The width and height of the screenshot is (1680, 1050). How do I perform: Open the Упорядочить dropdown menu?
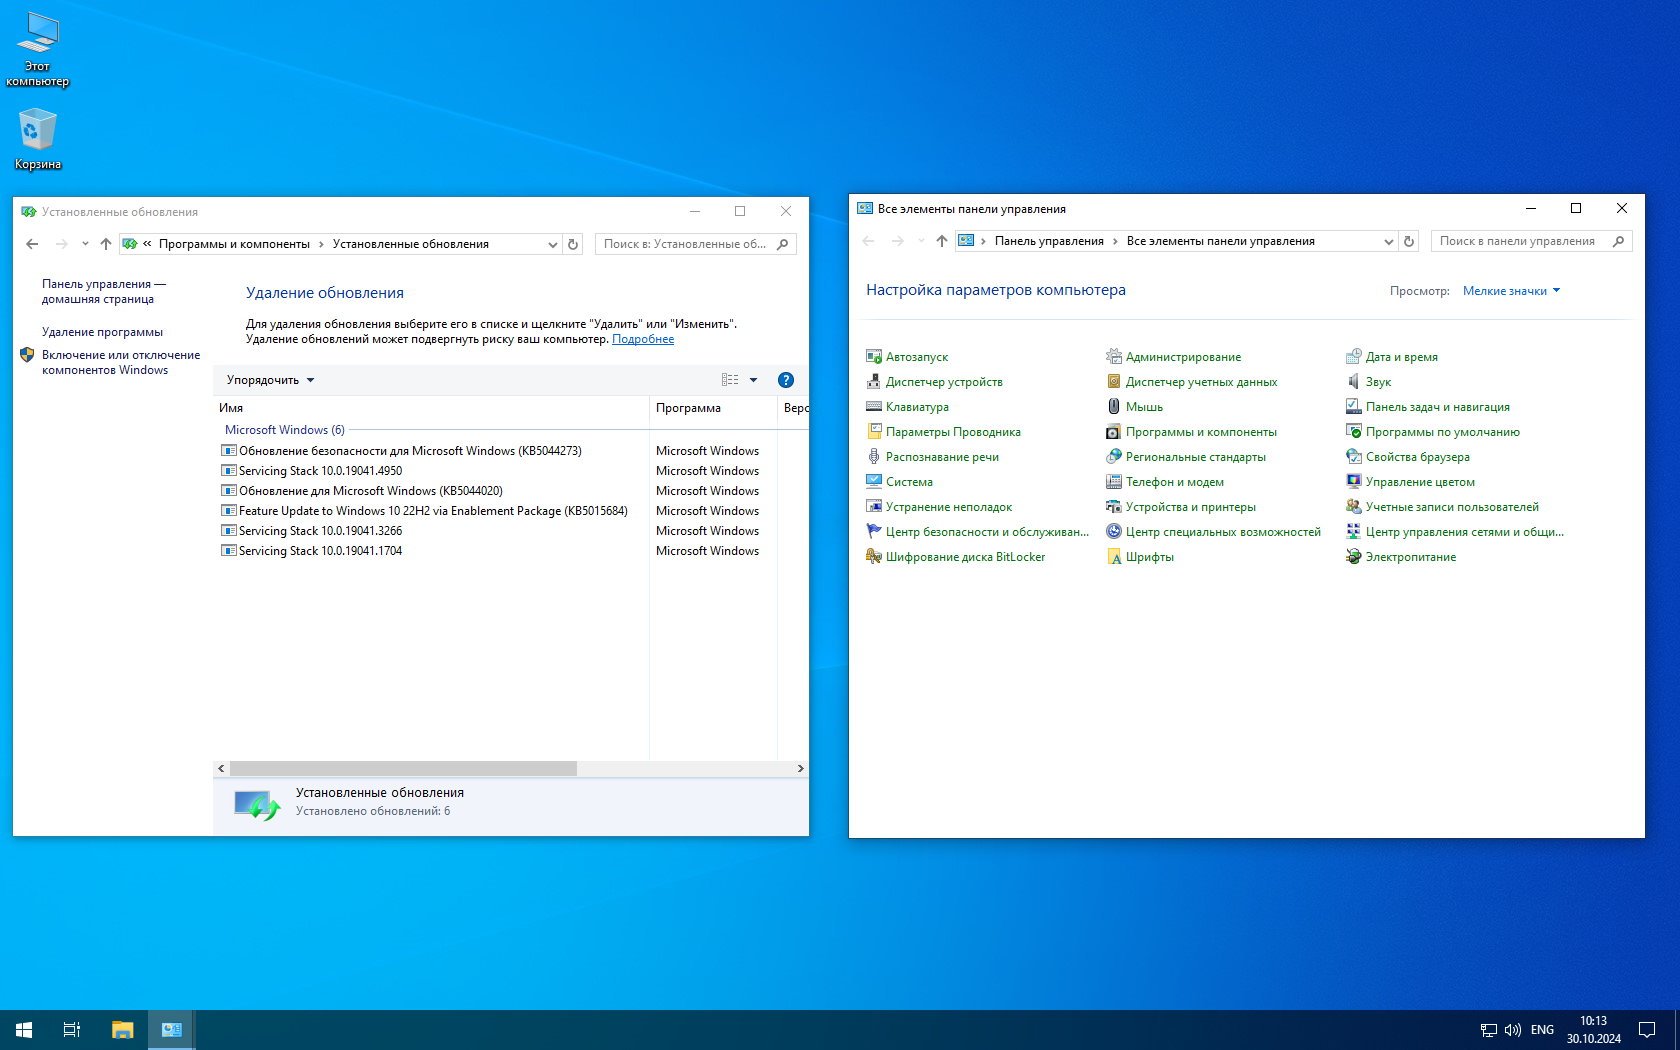pyautogui.click(x=270, y=380)
